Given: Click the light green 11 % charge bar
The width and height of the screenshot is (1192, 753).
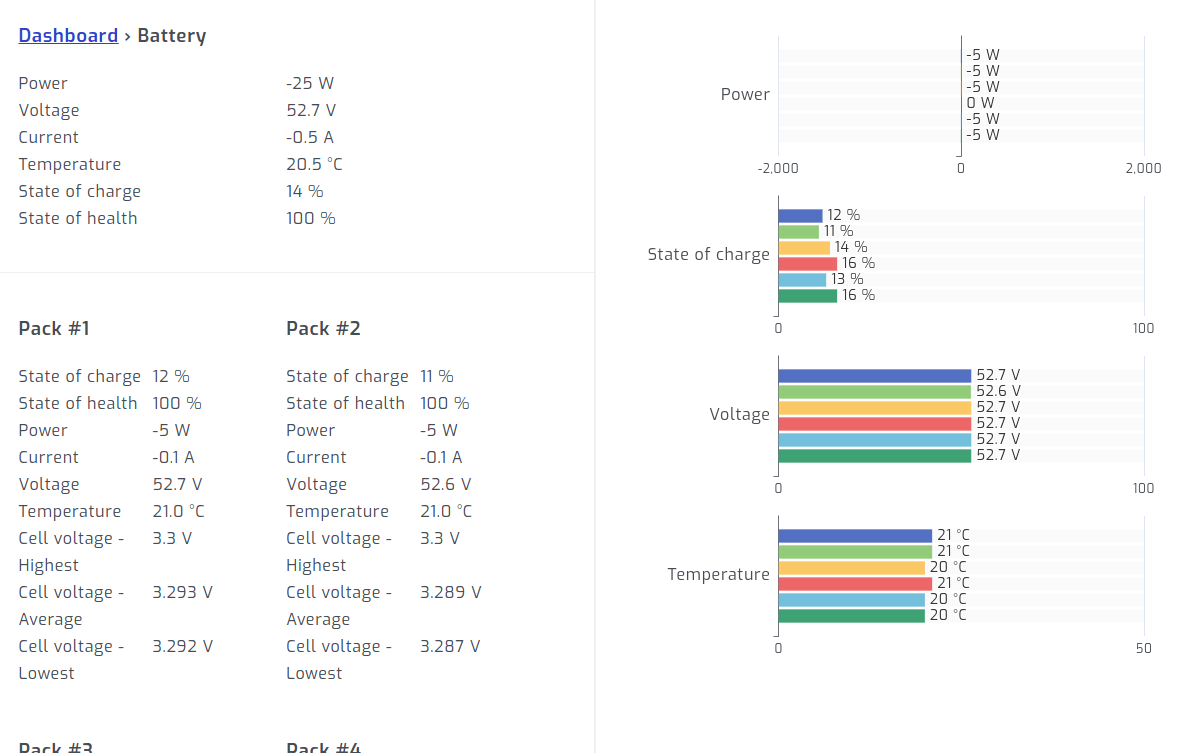Looking at the screenshot, I should pos(798,232).
